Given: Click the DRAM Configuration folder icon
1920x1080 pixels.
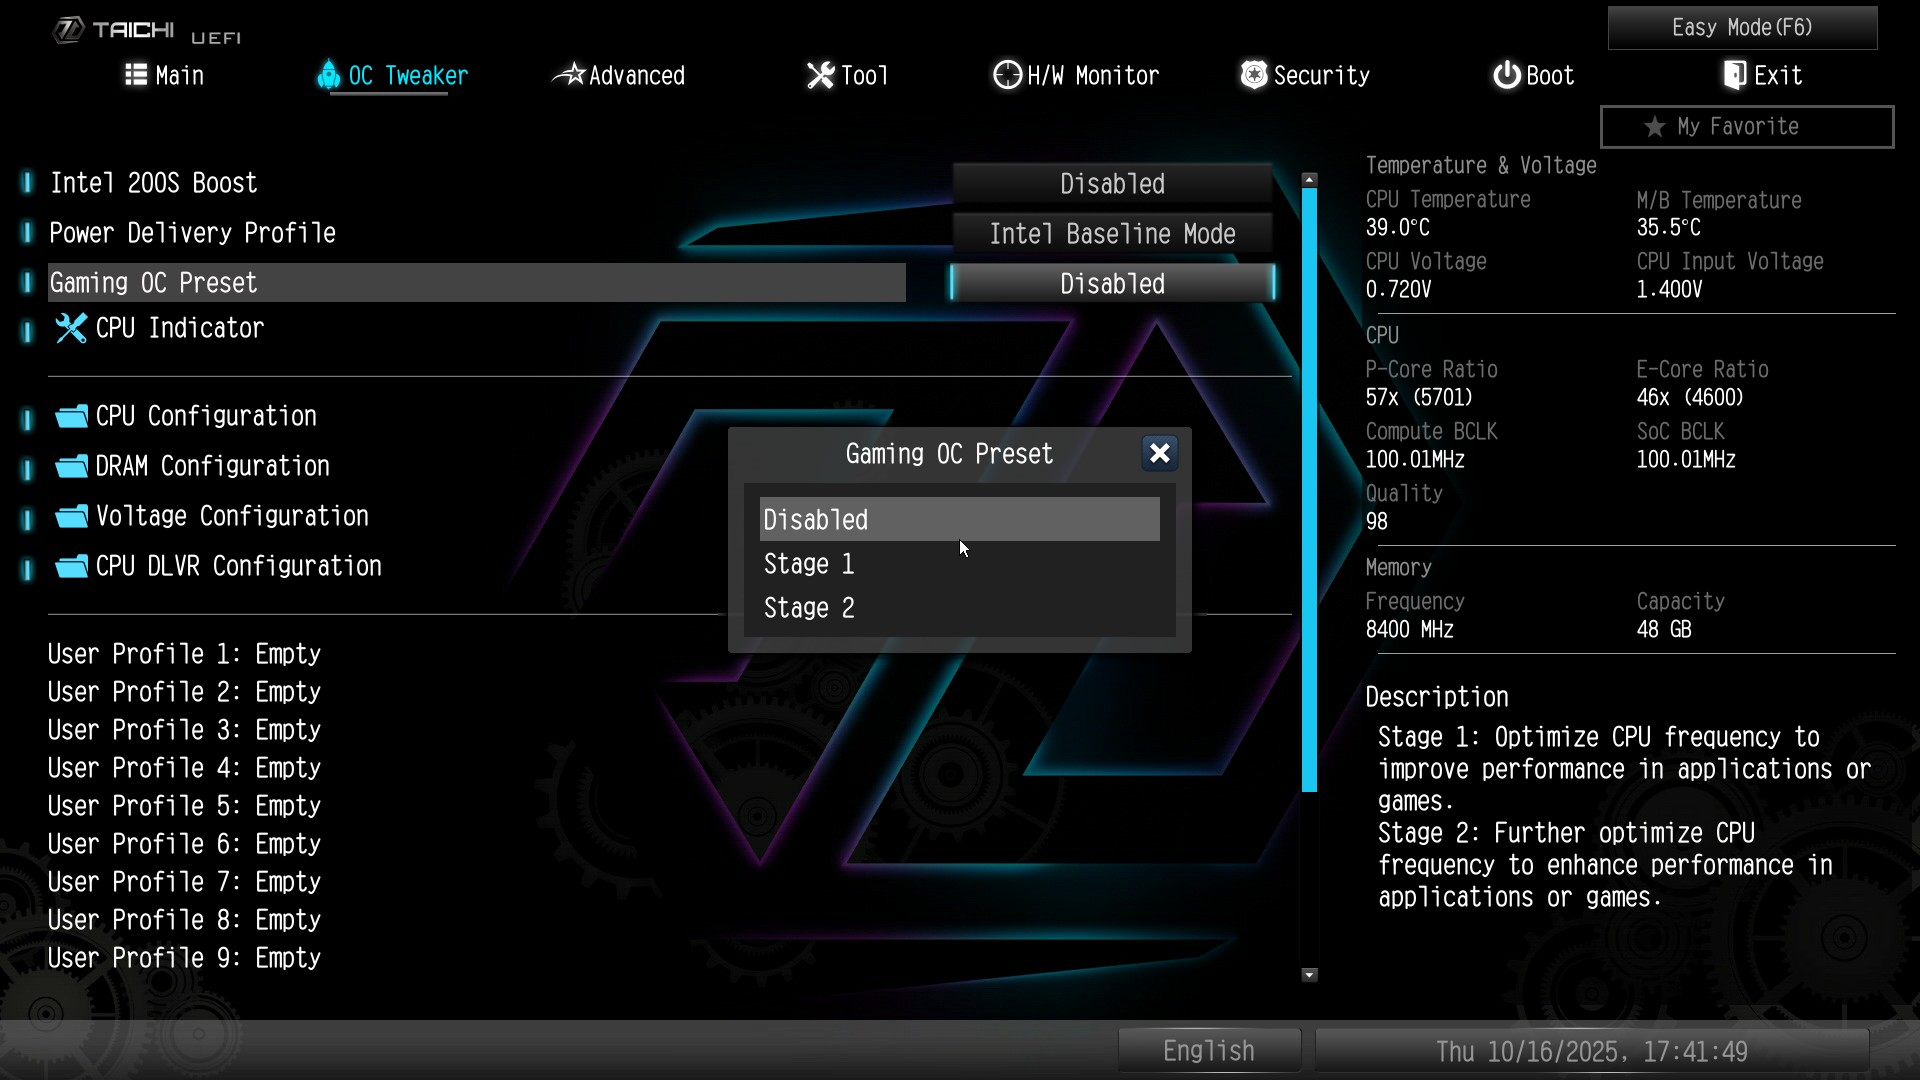Looking at the screenshot, I should point(71,466).
